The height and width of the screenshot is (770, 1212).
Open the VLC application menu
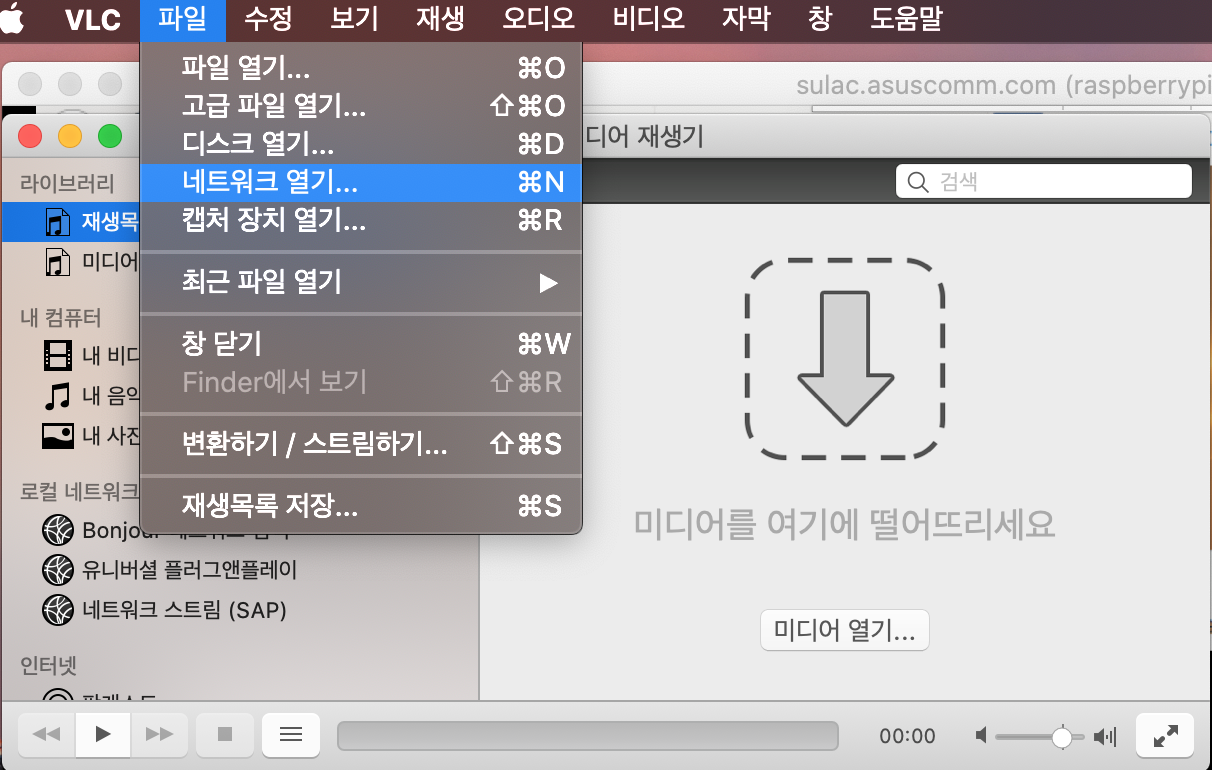91,19
